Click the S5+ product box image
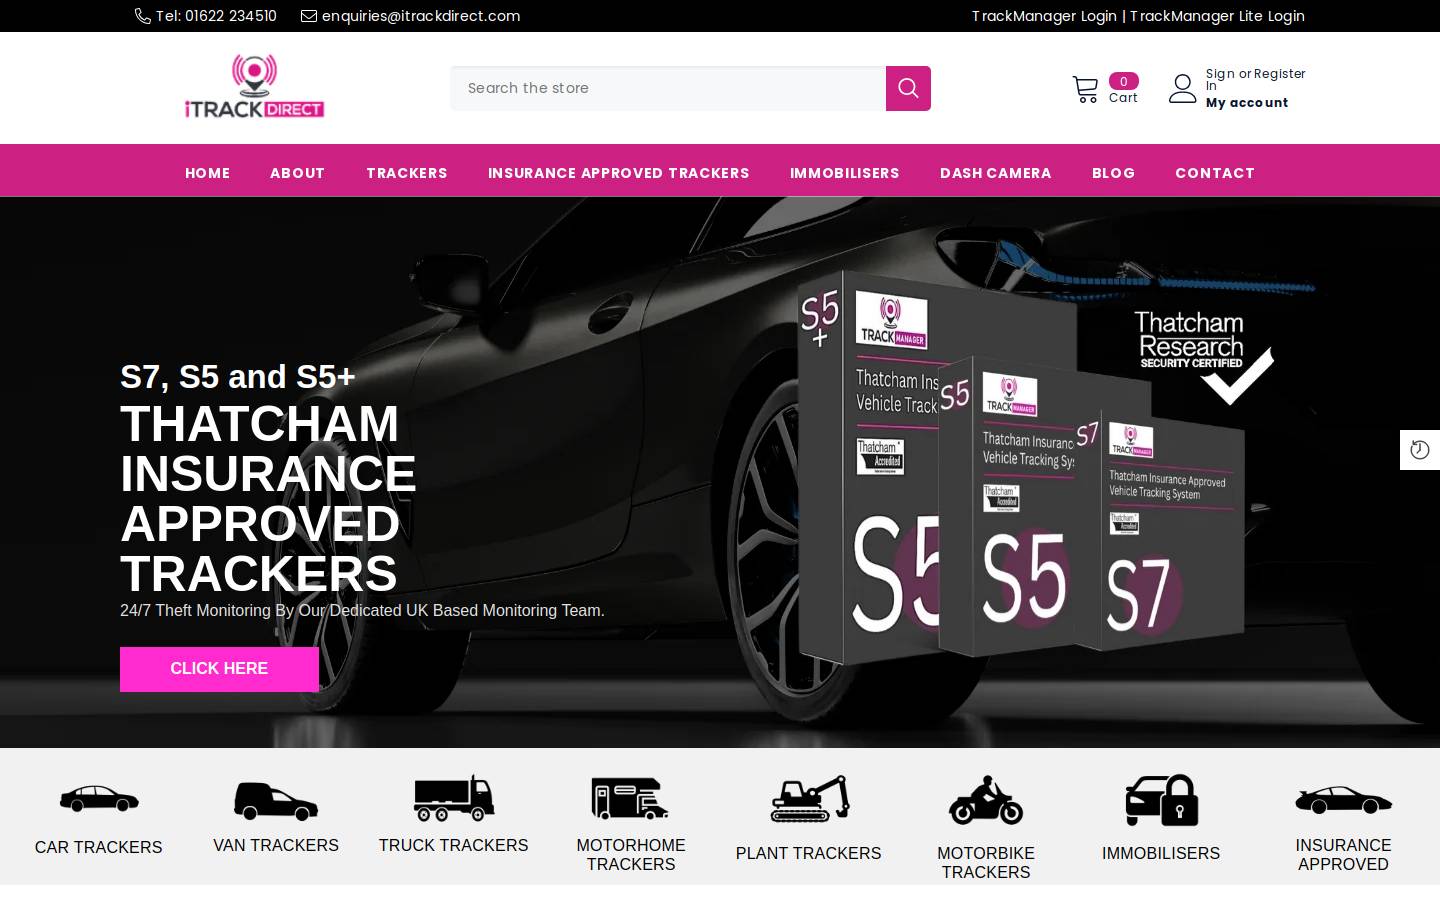Image resolution: width=1440 pixels, height=900 pixels. (868, 468)
